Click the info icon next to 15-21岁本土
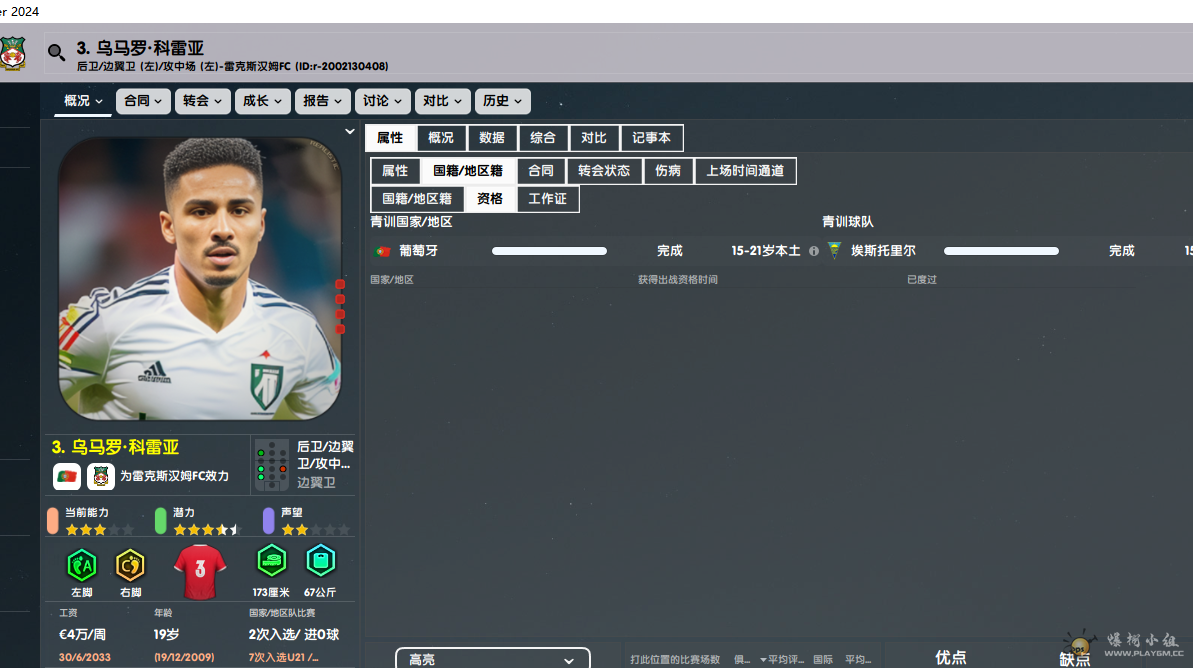 pyautogui.click(x=813, y=252)
